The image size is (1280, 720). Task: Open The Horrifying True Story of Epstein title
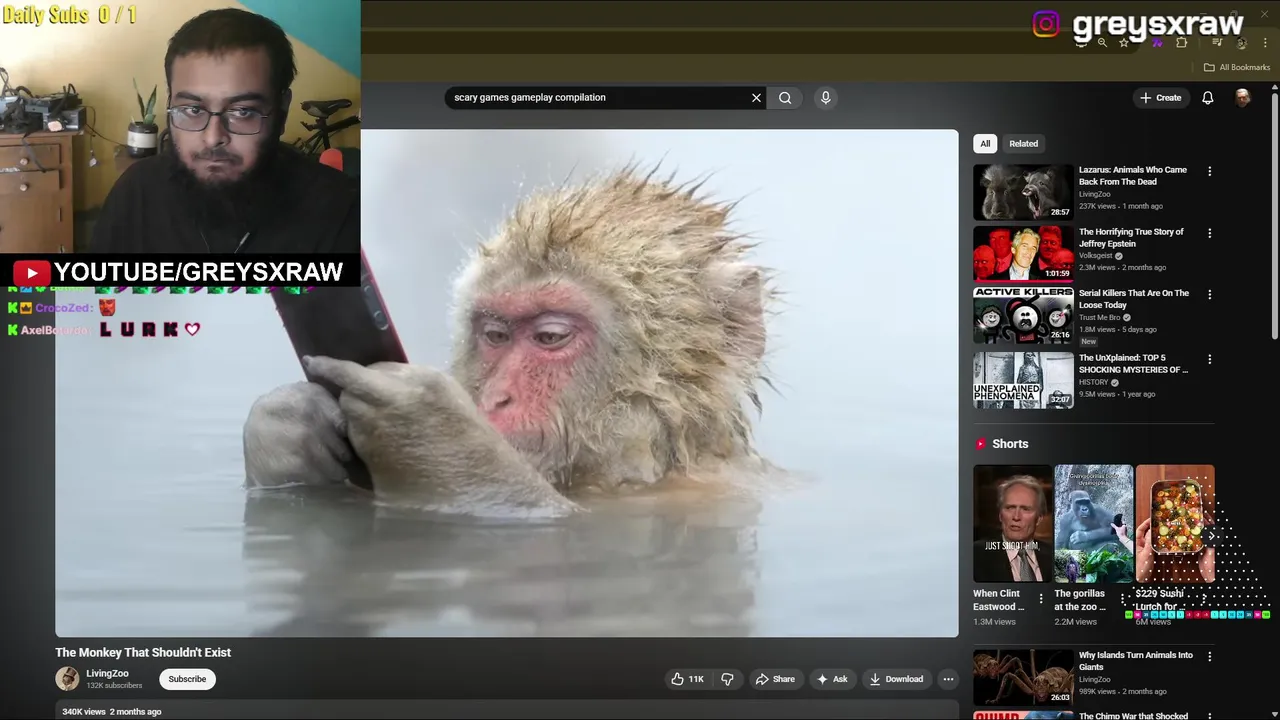point(1131,238)
